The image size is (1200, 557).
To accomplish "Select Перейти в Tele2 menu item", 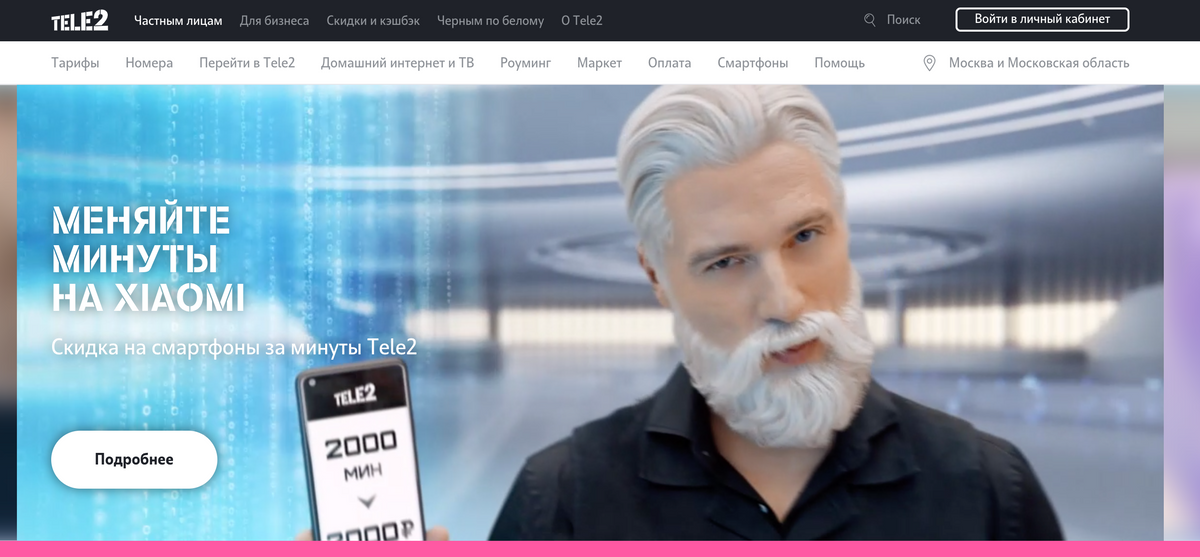I will click(247, 63).
